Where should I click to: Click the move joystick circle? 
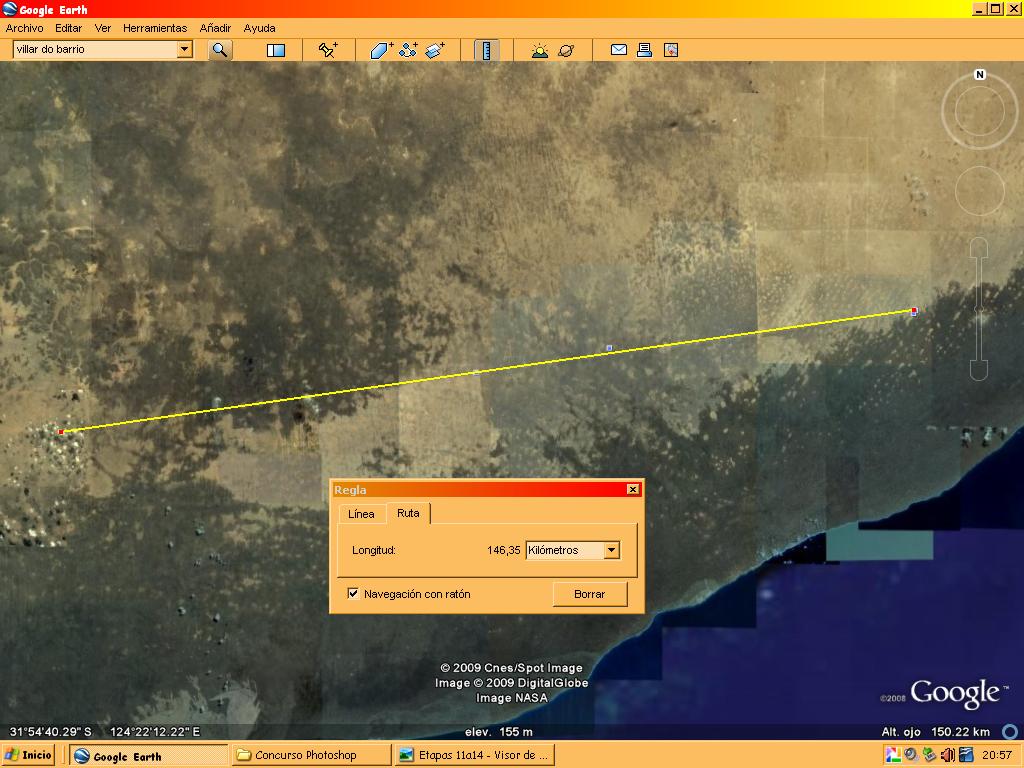[980, 191]
